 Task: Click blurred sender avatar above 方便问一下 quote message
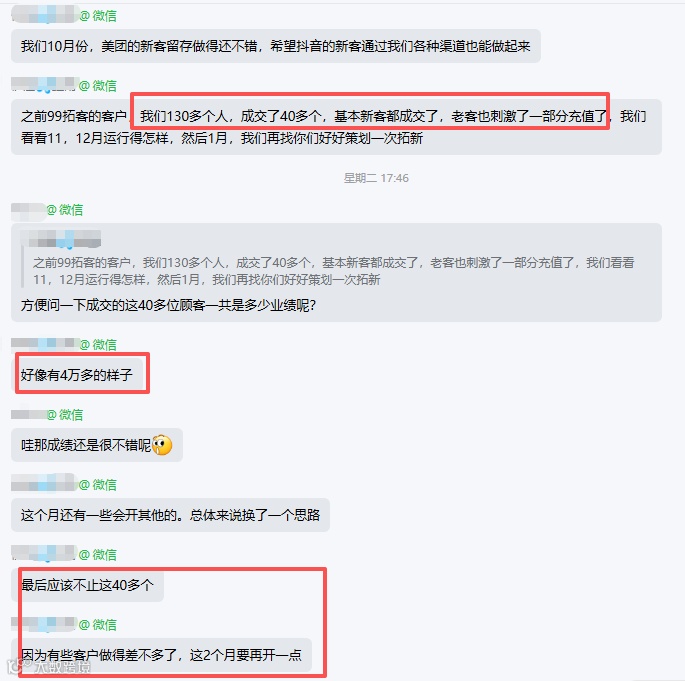[28, 211]
